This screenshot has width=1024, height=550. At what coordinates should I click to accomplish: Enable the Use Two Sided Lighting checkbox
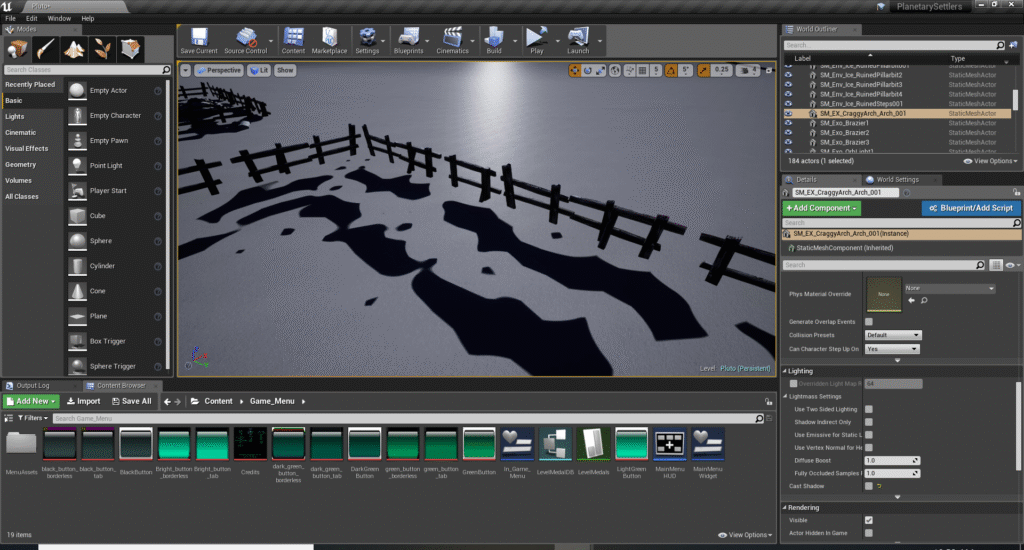868,409
